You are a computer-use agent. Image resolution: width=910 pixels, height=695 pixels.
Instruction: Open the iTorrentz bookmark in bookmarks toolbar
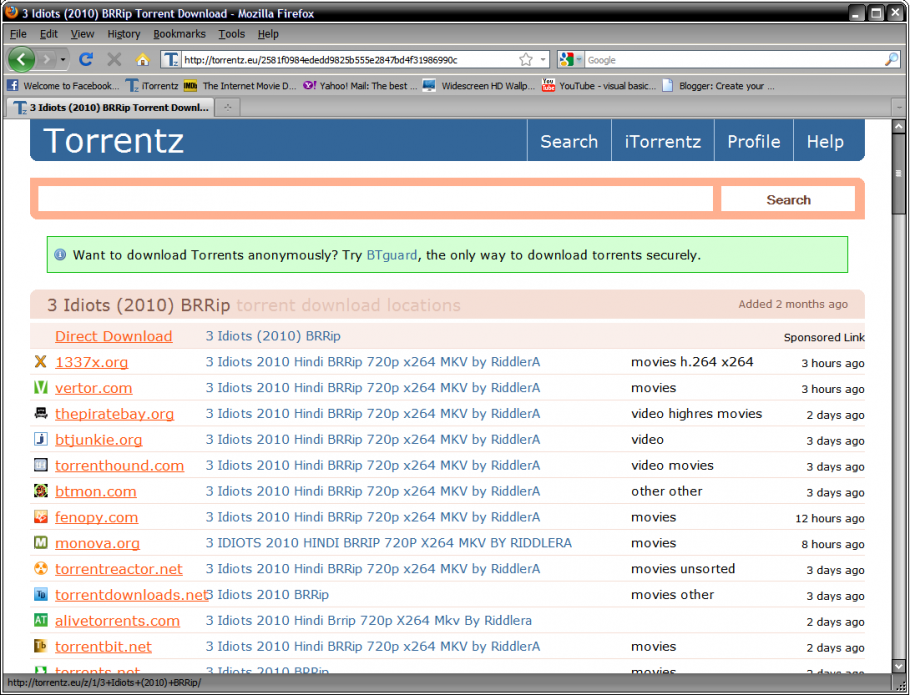tap(152, 86)
